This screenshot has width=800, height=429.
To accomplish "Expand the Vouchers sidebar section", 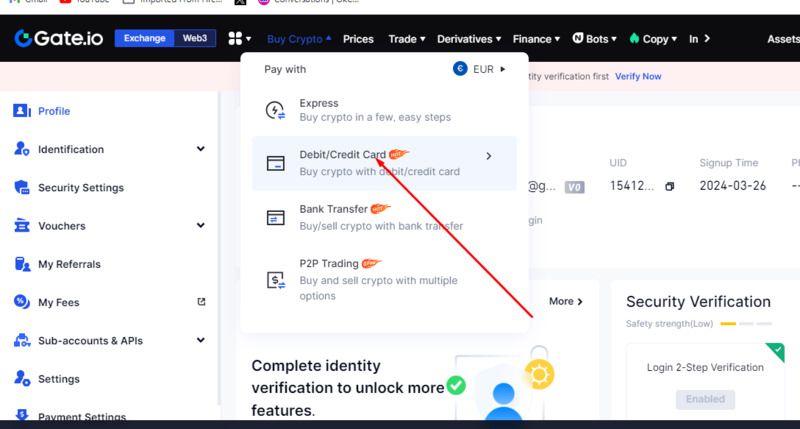I will (x=201, y=225).
